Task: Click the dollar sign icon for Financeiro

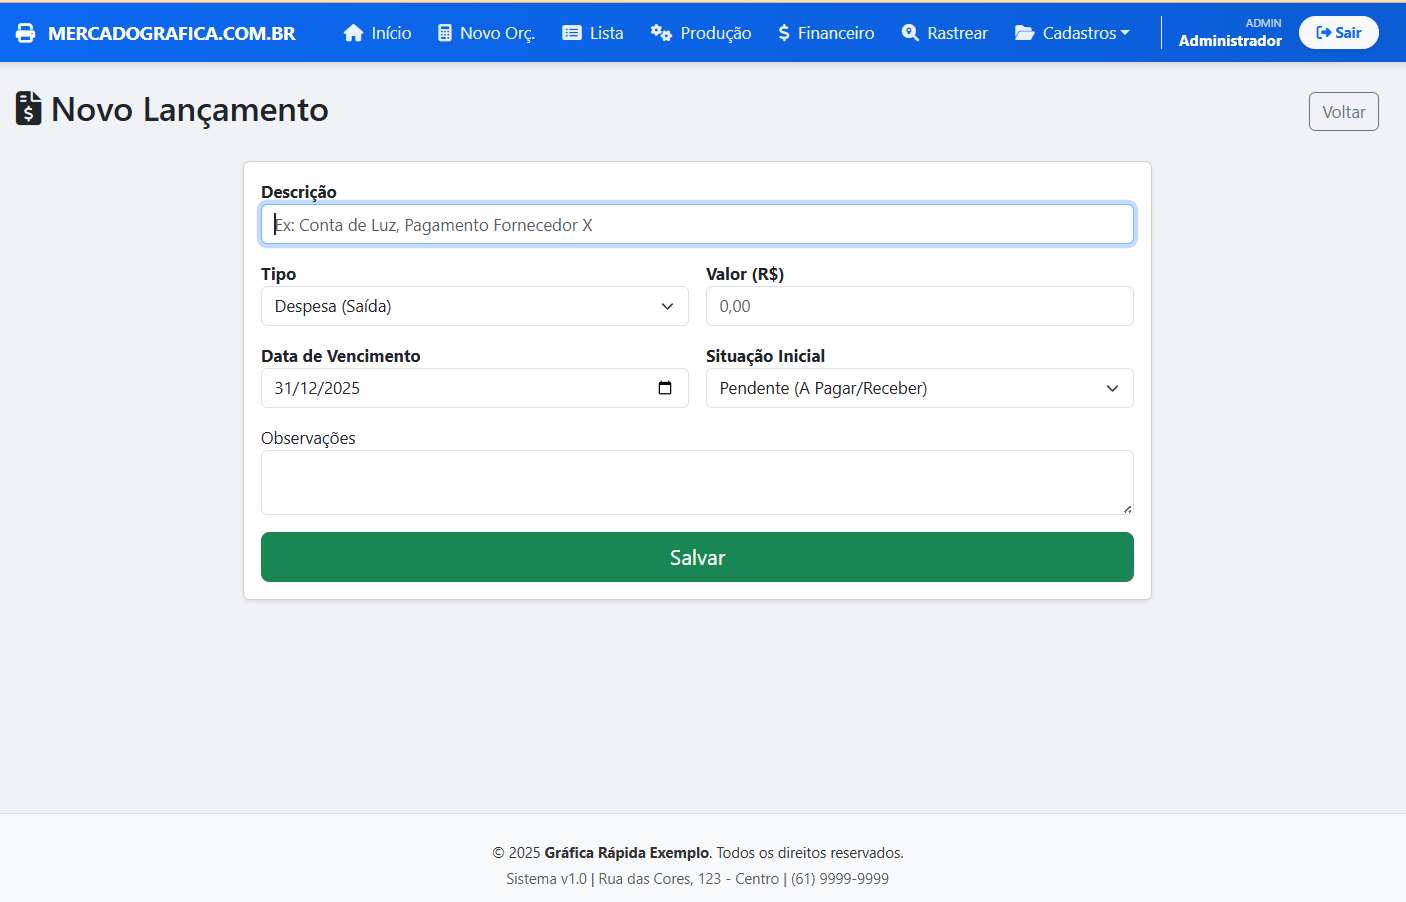Action: coord(784,33)
